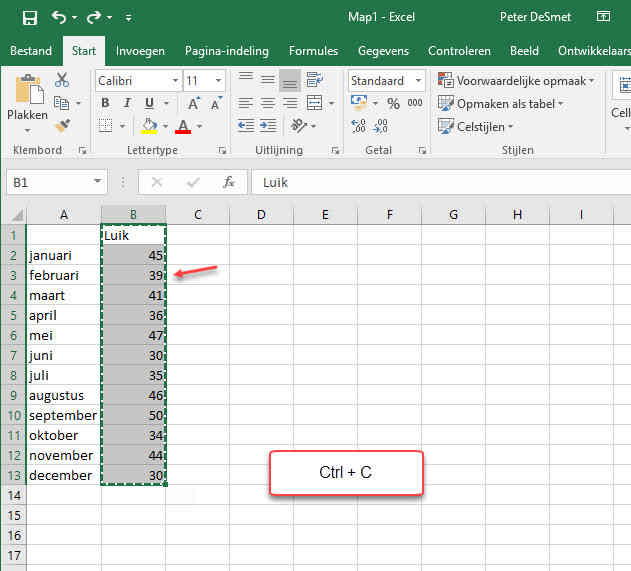Apply cell borders icon
631x571 pixels.
pyautogui.click(x=105, y=126)
